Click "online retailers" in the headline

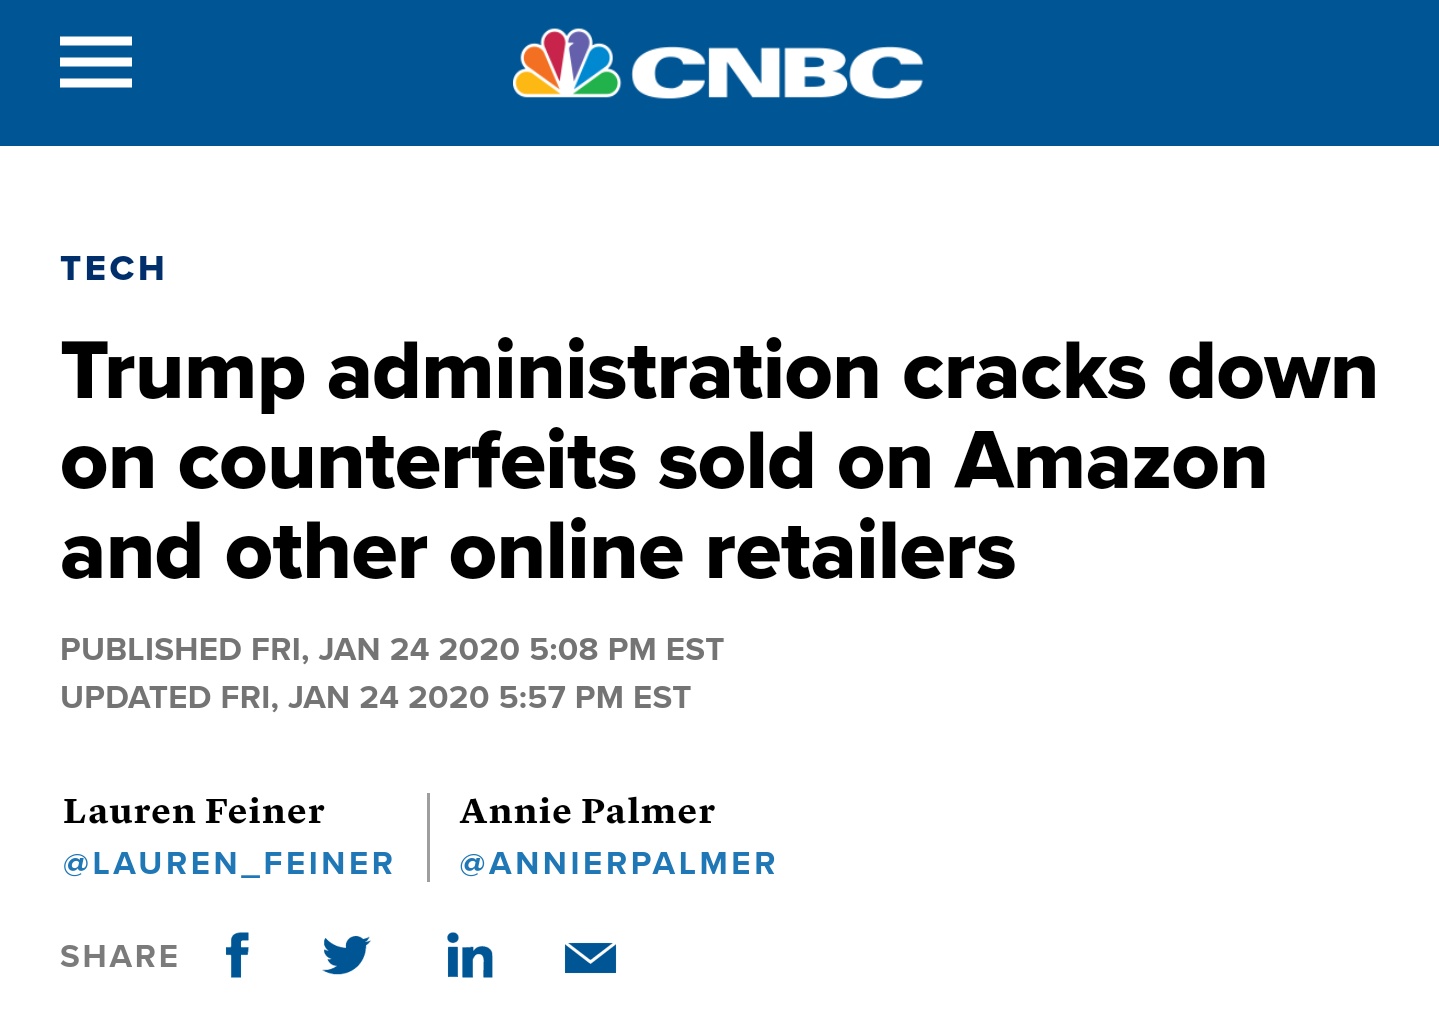pos(732,553)
